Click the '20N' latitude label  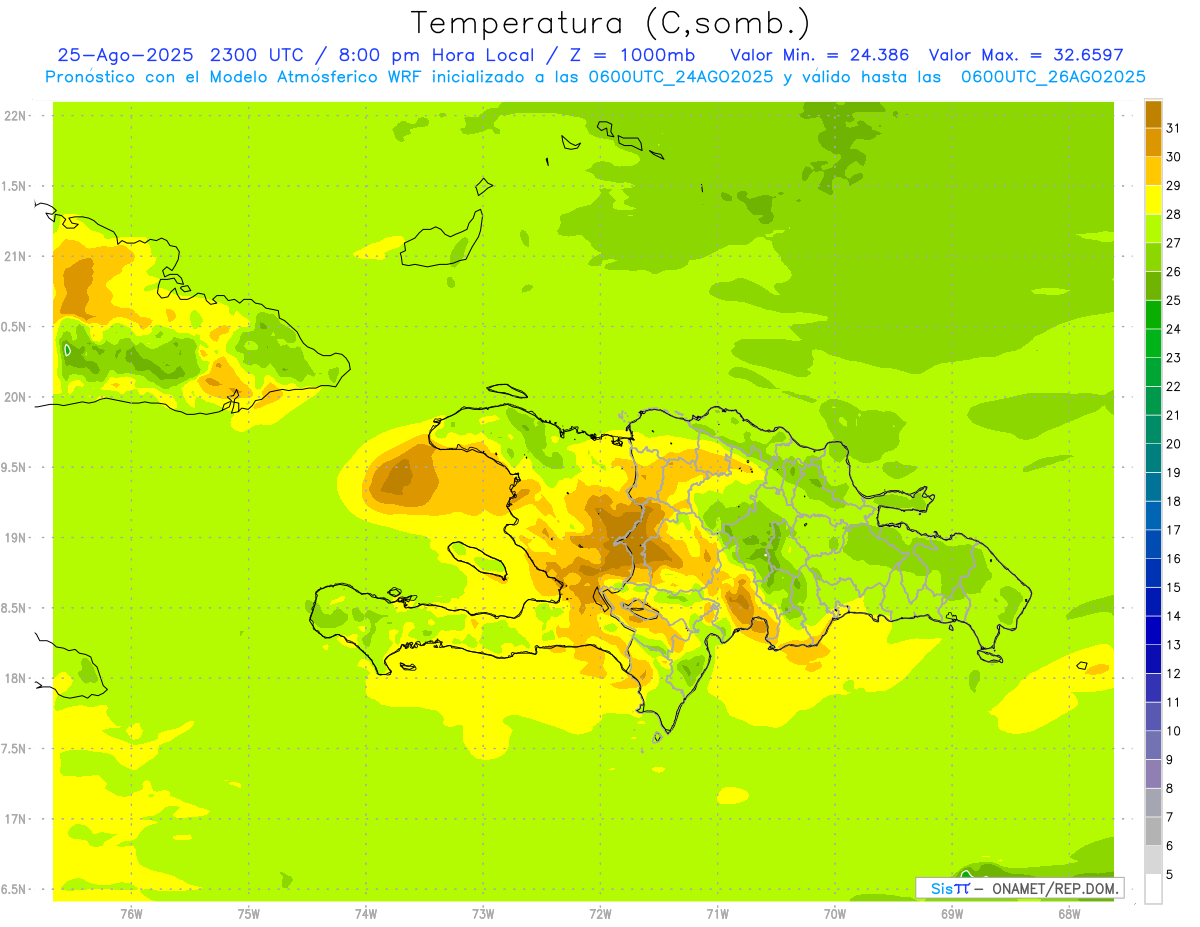(x=15, y=397)
